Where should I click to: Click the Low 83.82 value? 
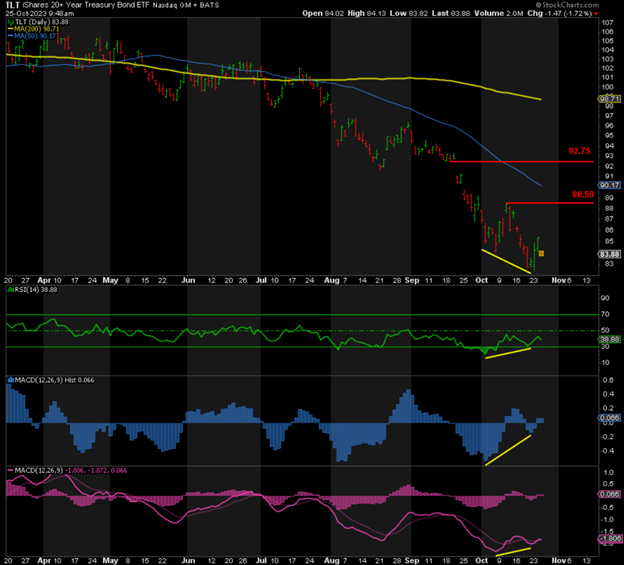pyautogui.click(x=409, y=13)
